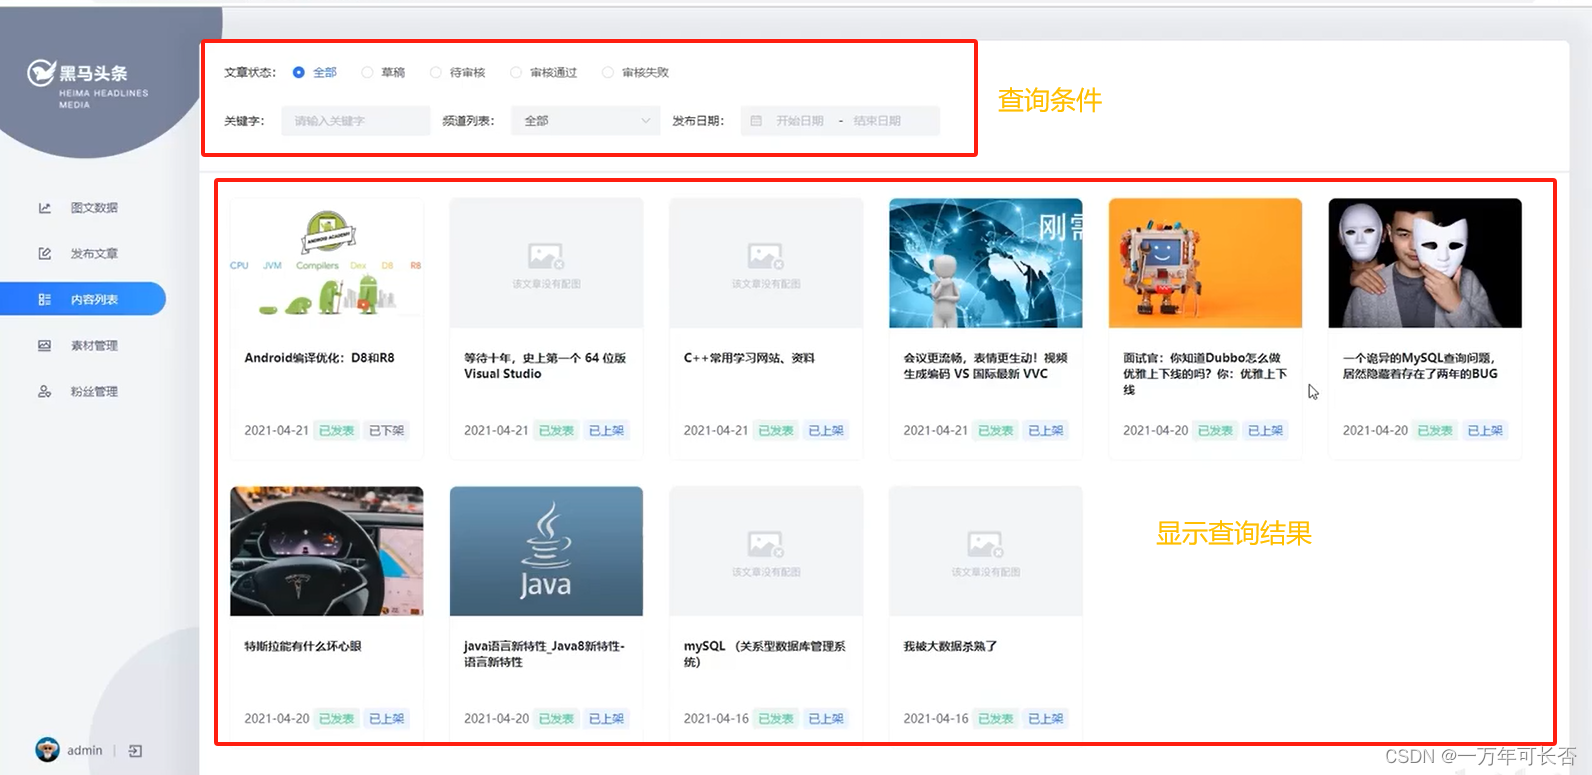
Task: Click the title 等待十年 64位版 Visual Studio
Action: coord(545,366)
